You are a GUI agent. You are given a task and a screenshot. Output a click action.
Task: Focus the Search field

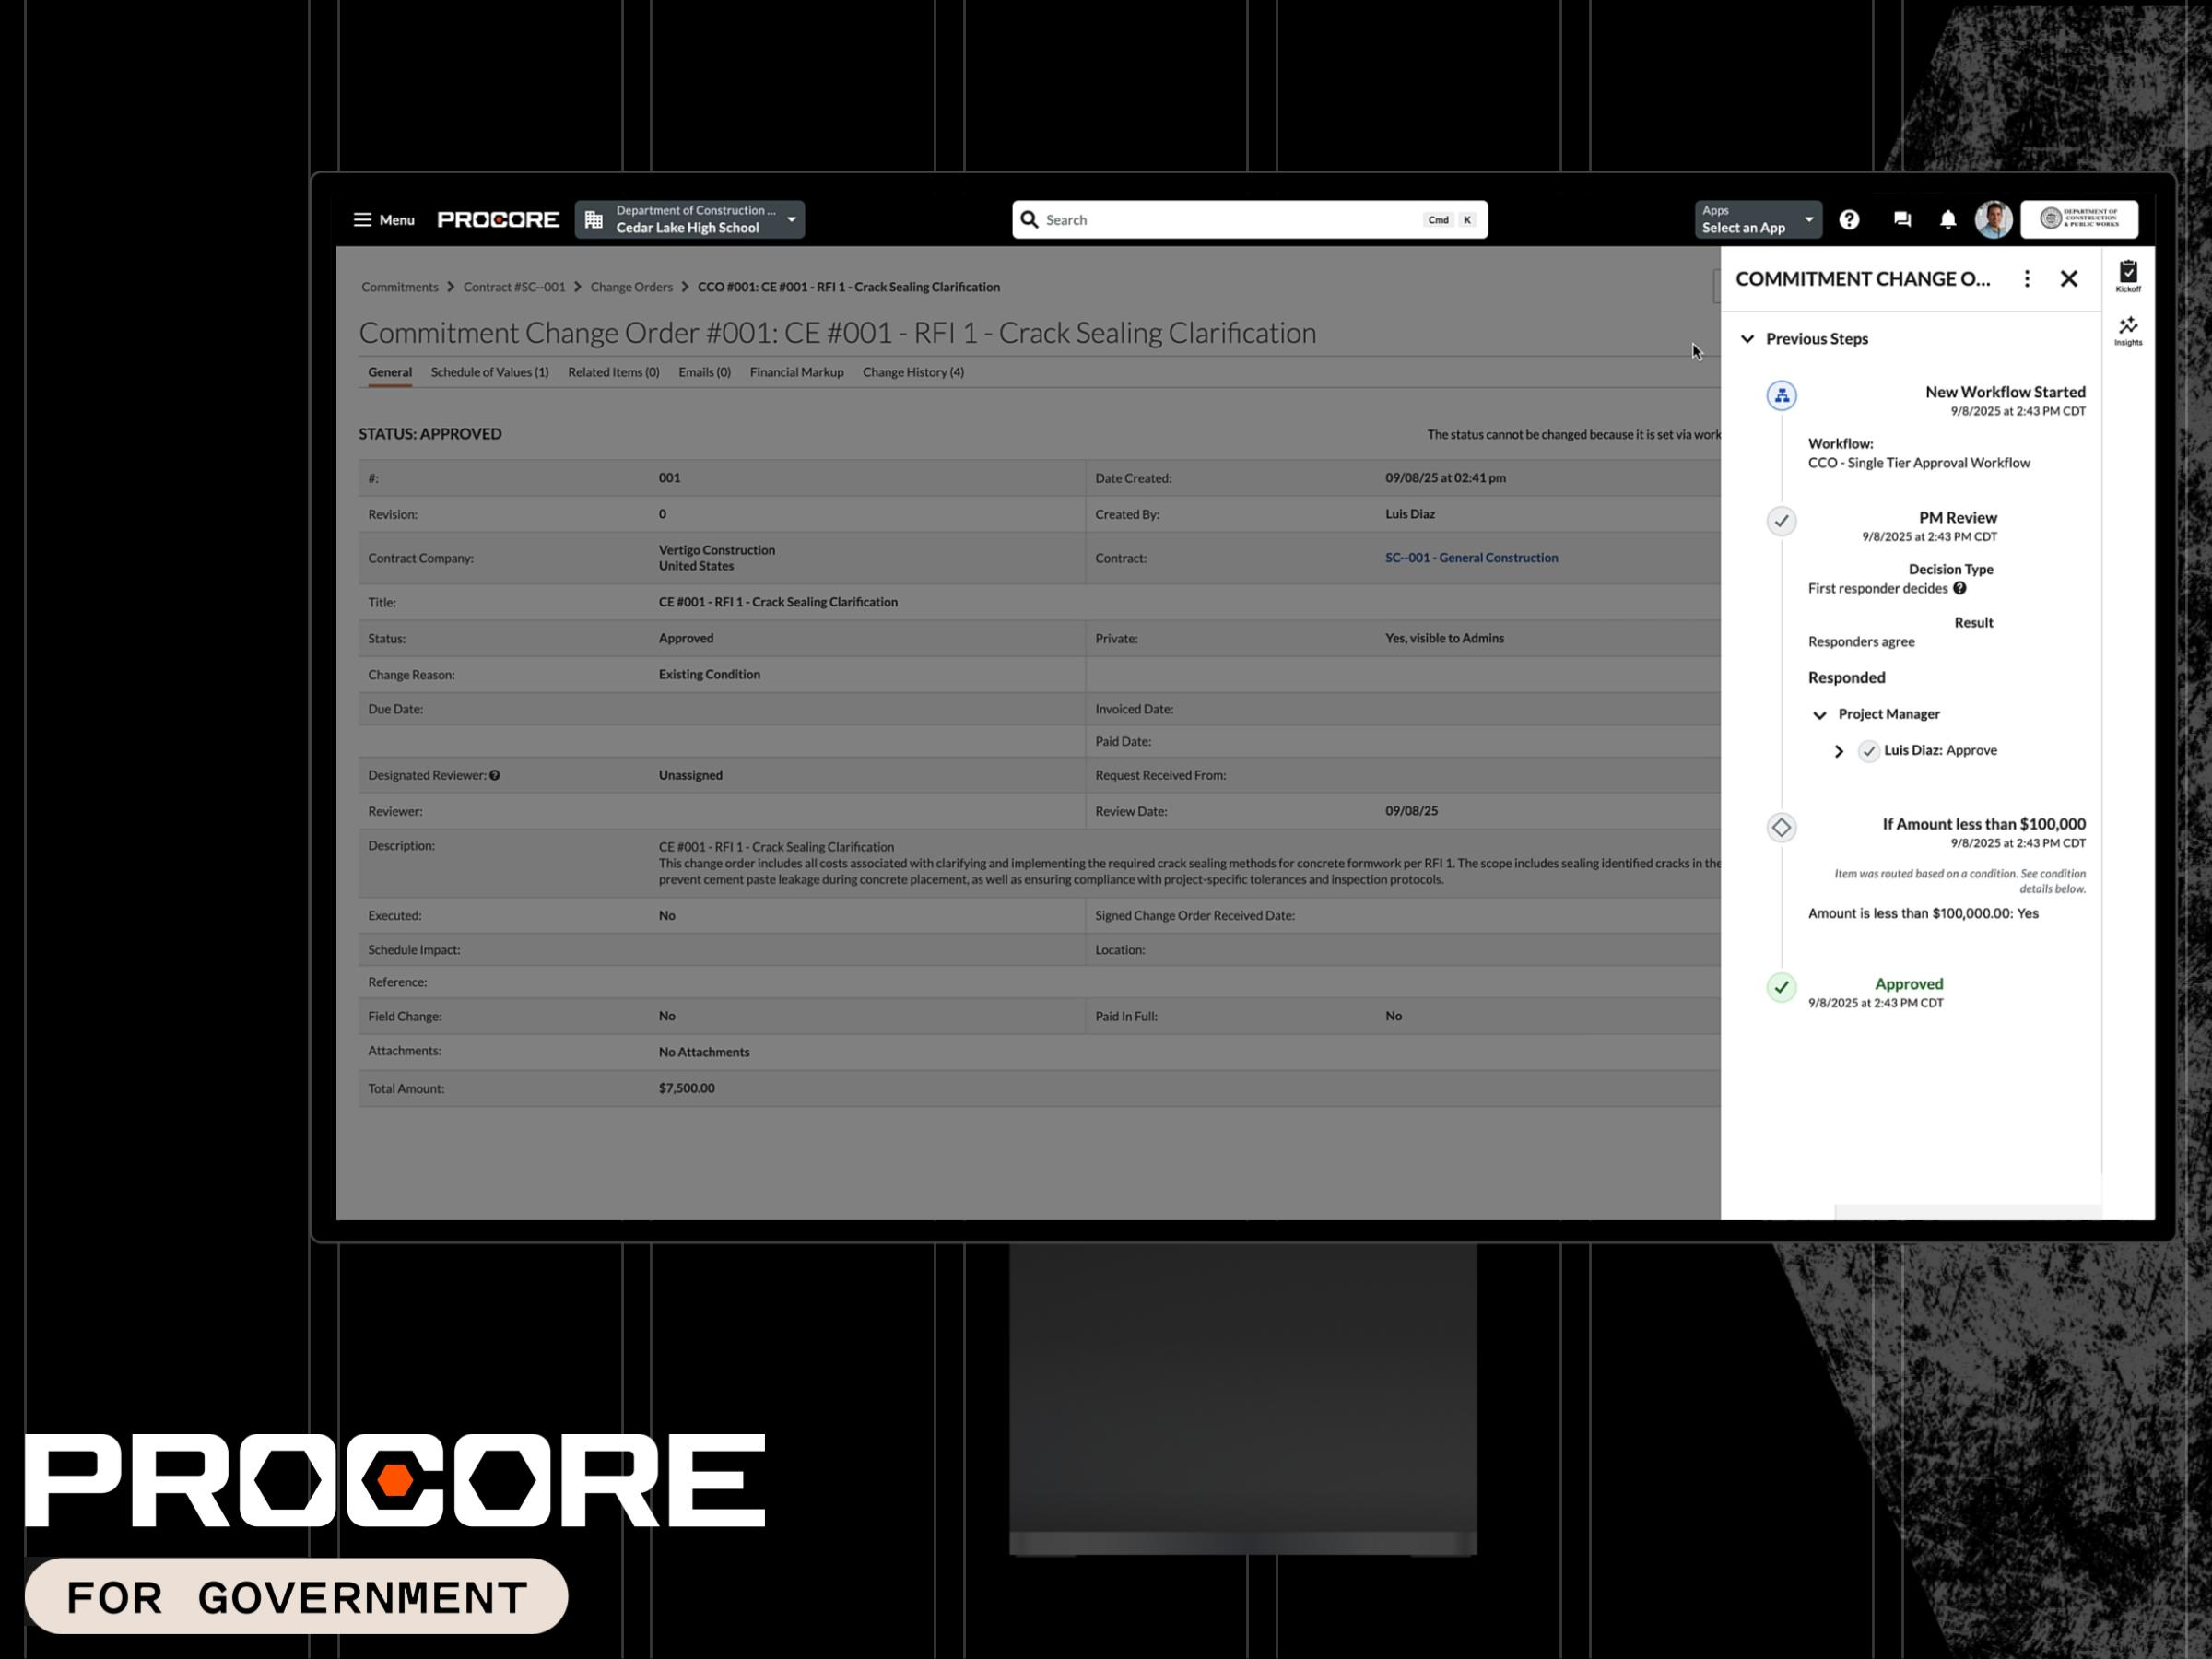[x=1250, y=220]
